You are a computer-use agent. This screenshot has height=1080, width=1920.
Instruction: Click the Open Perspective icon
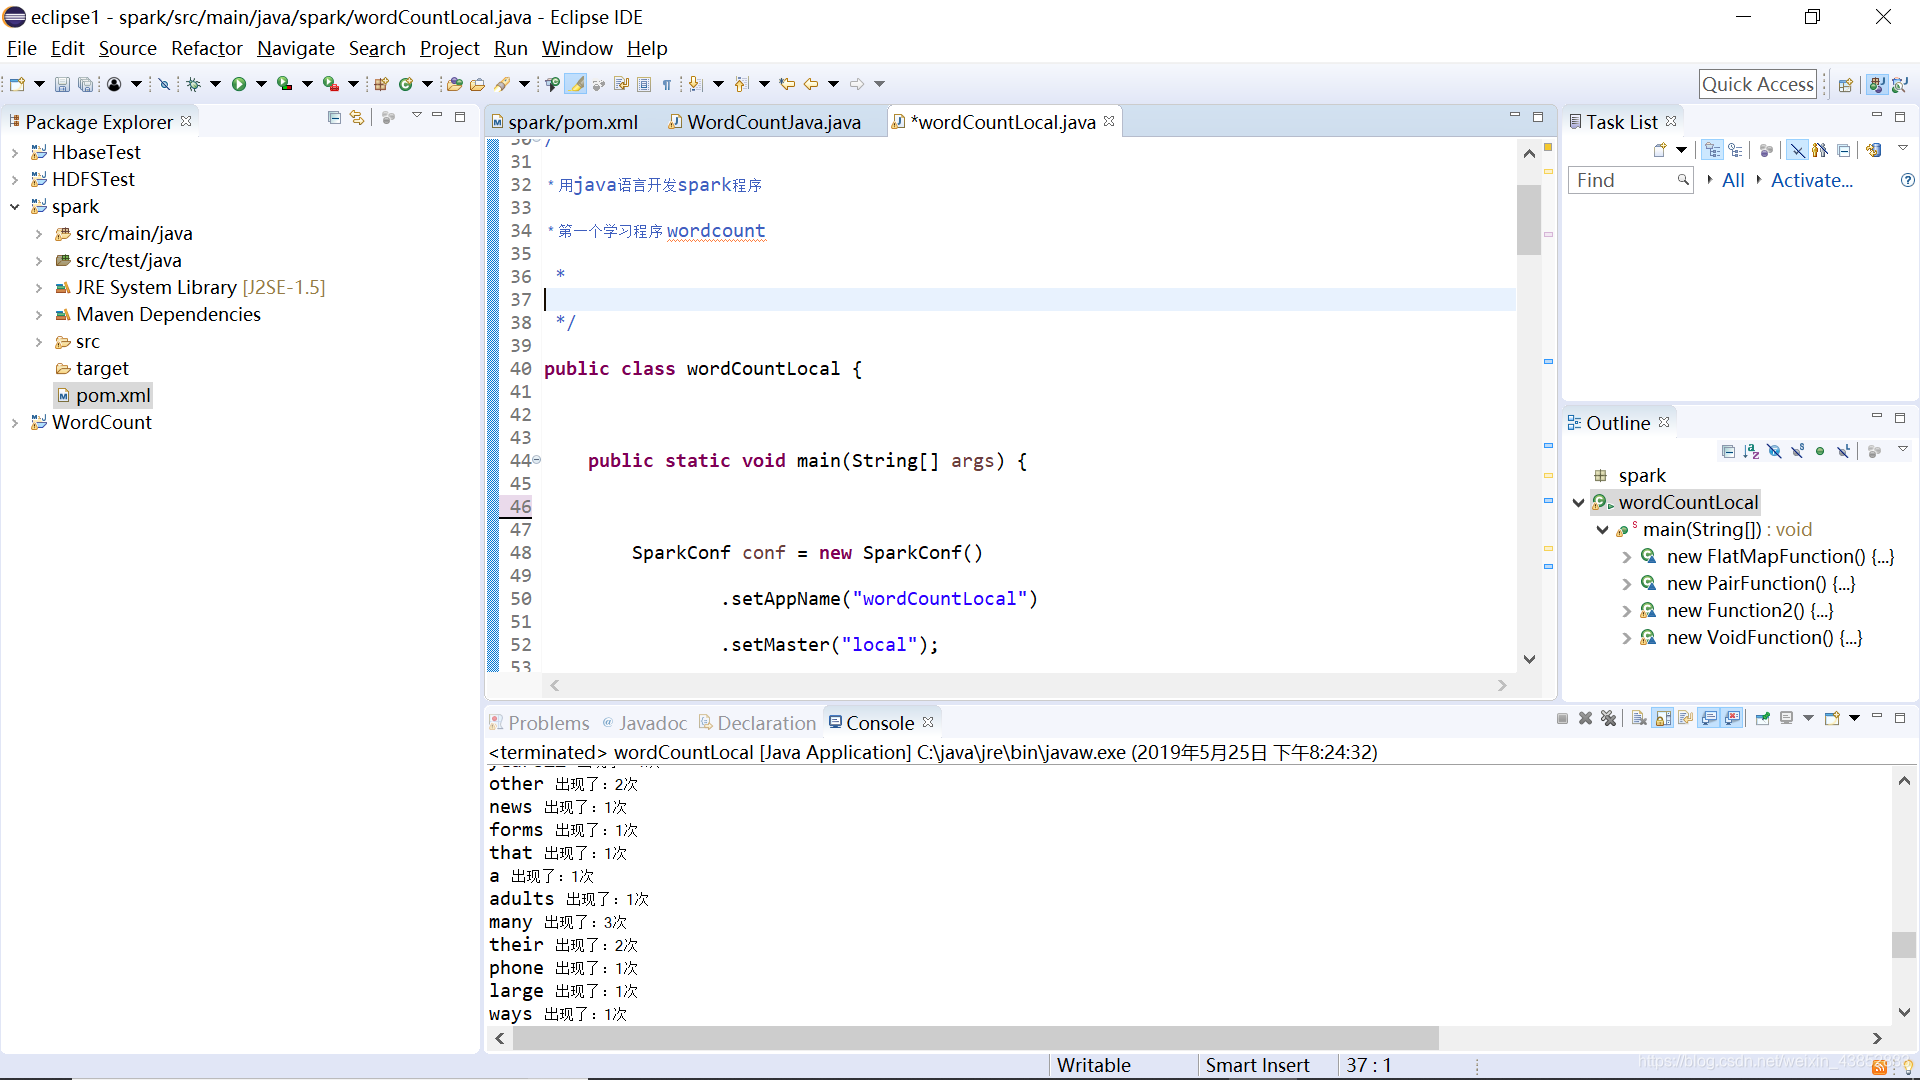pos(1846,85)
